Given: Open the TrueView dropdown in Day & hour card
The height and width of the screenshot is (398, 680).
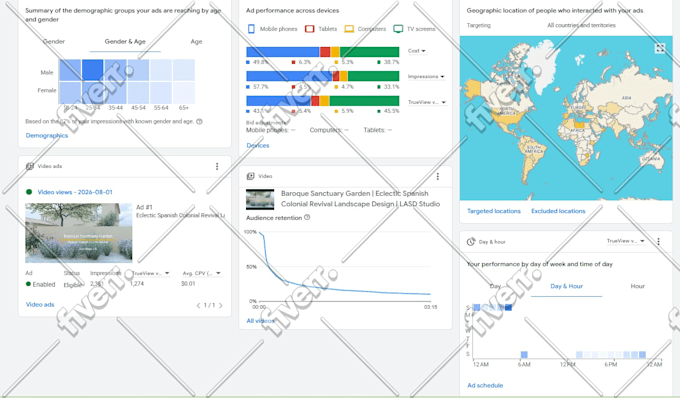Looking at the screenshot, I should pyautogui.click(x=625, y=241).
